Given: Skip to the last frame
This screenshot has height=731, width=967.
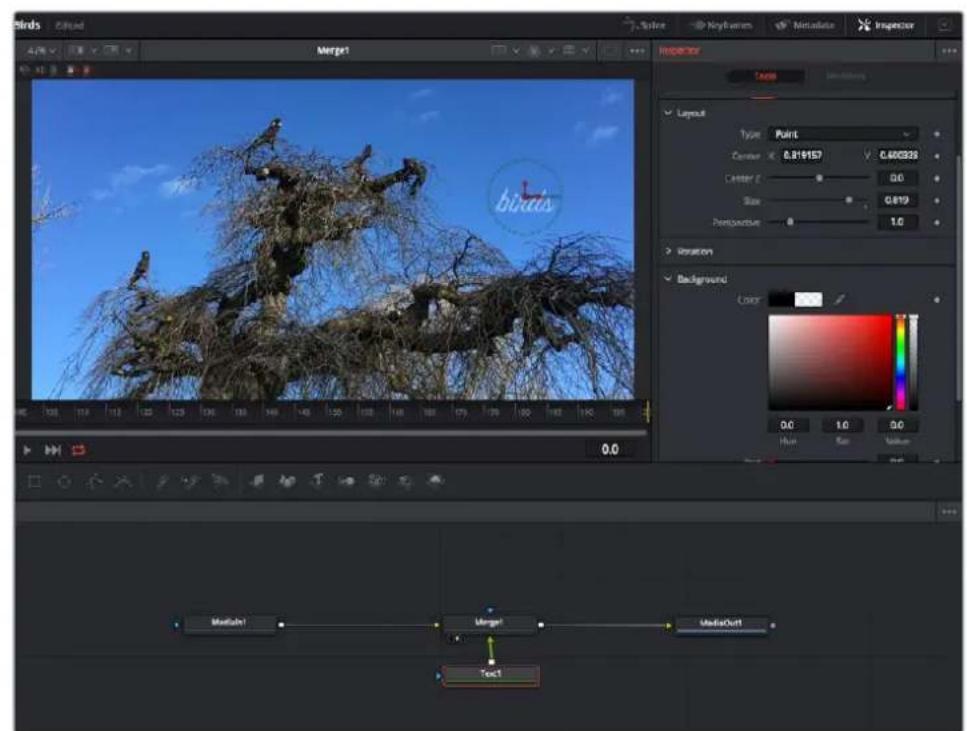Looking at the screenshot, I should tap(53, 450).
